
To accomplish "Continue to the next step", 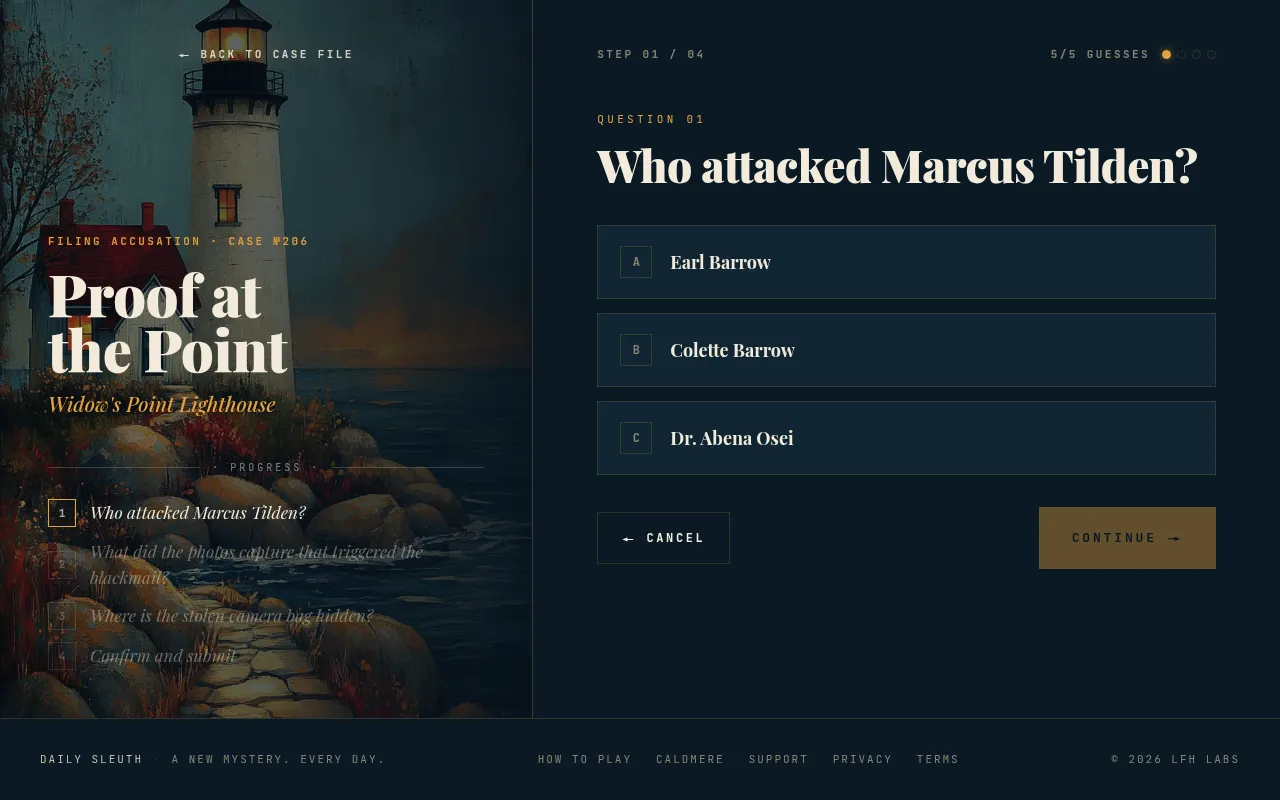I will pos(1127,538).
